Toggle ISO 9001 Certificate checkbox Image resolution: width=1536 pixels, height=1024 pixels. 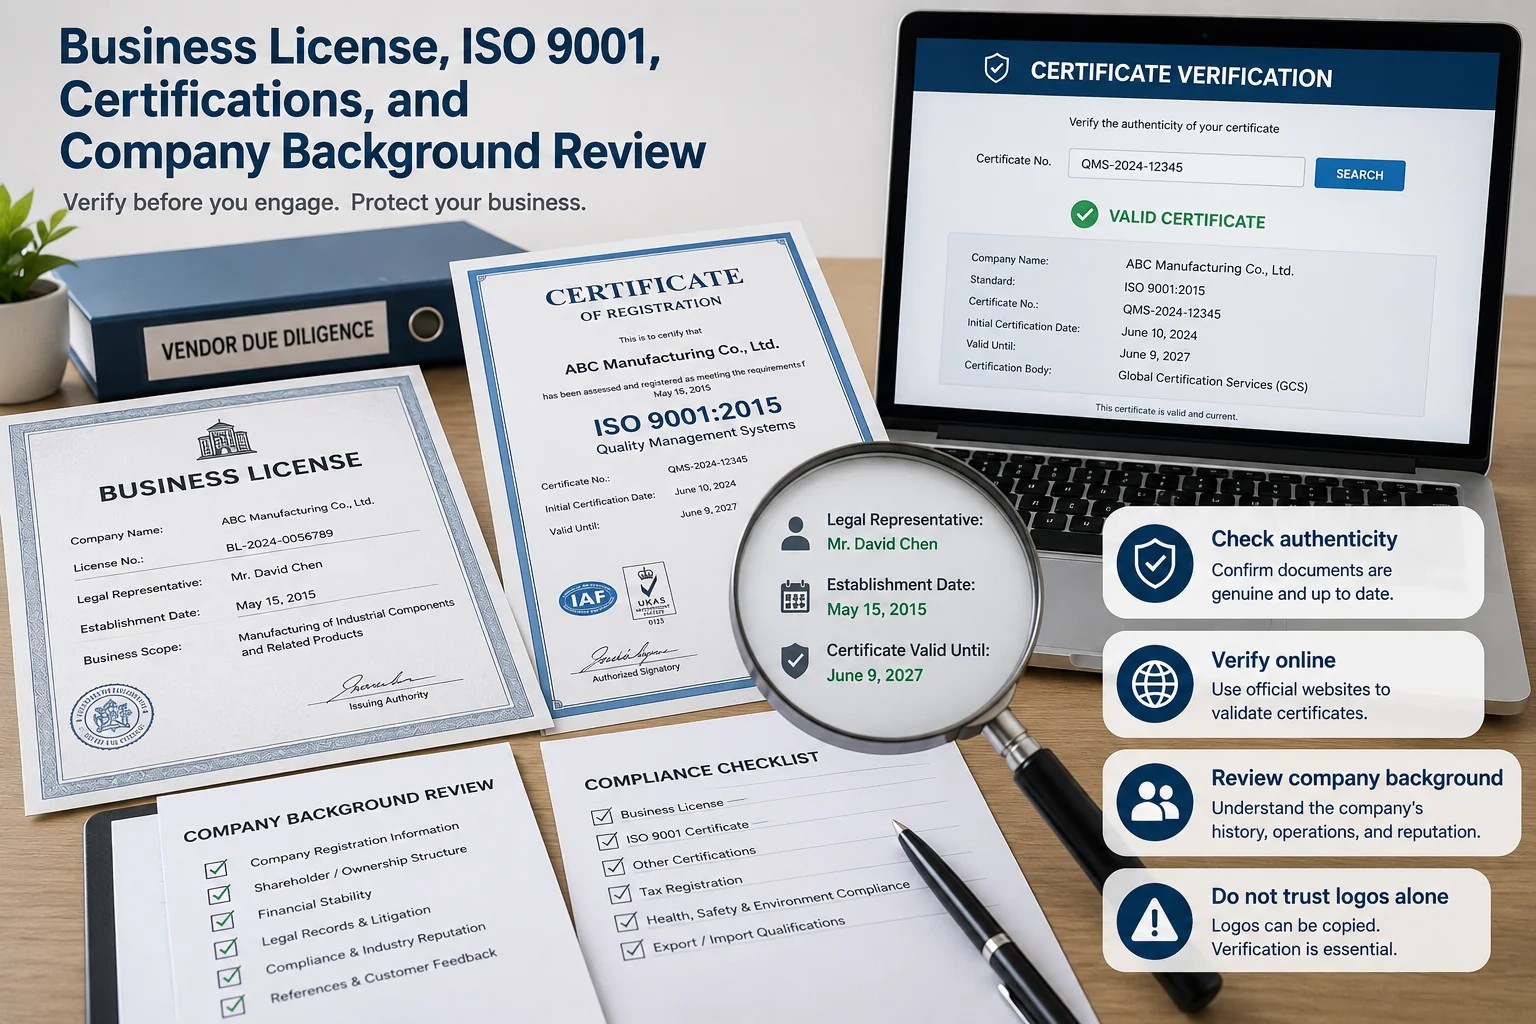coord(608,841)
